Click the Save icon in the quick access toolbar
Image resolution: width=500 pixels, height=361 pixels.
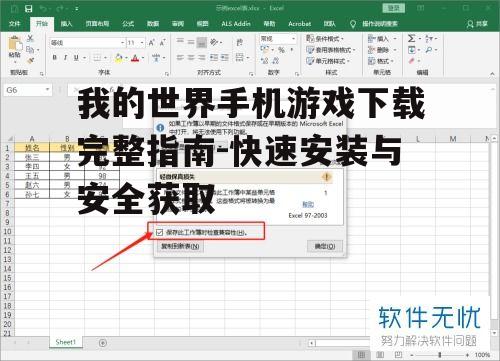pyautogui.click(x=29, y=8)
